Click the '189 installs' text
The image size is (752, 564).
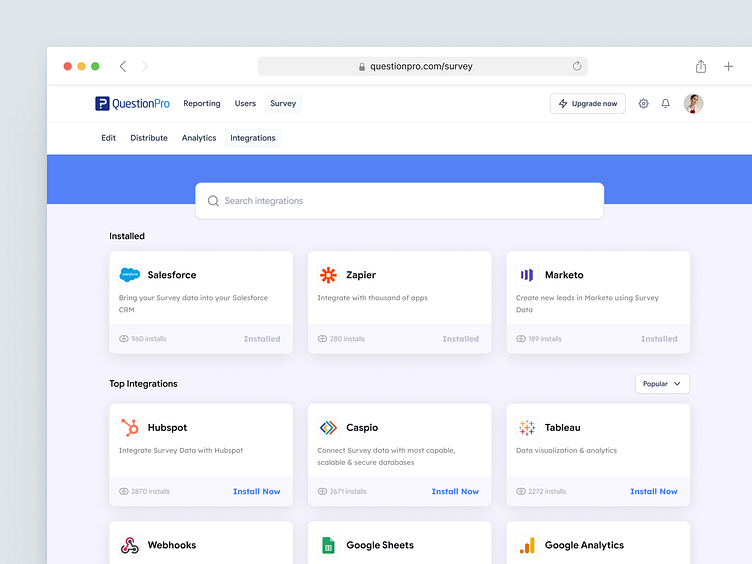[545, 339]
